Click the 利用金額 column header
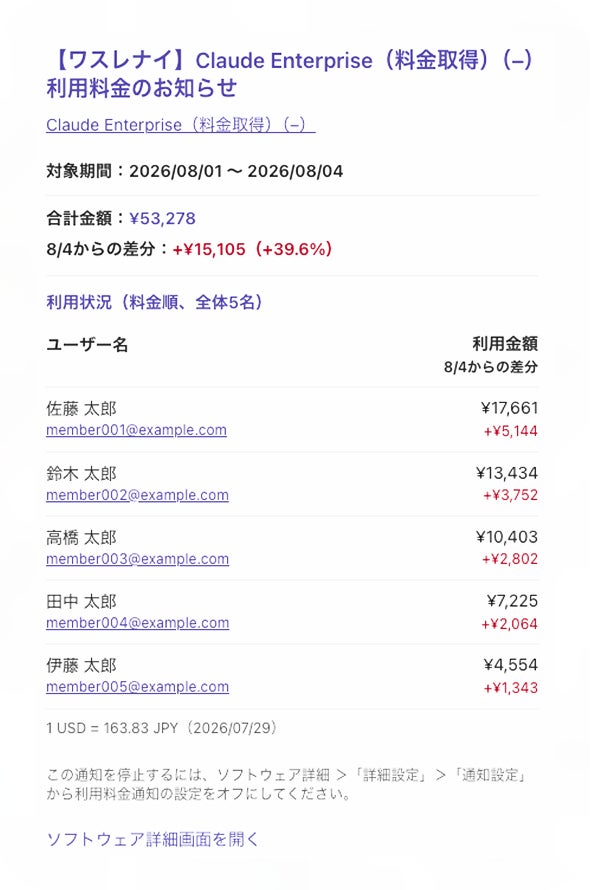 pos(505,344)
